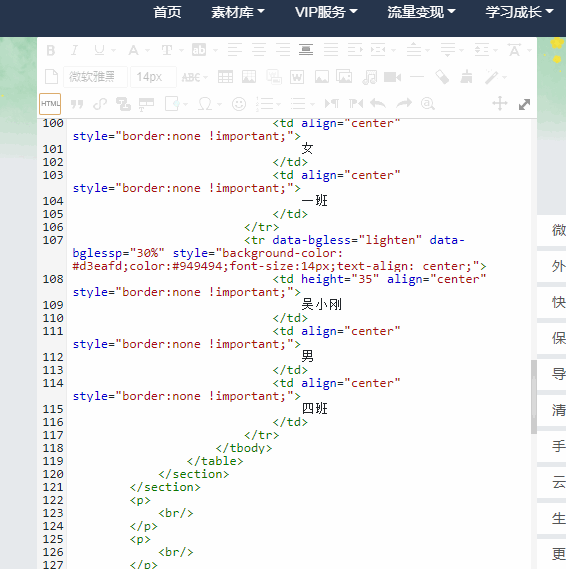Click the emoticon smiley icon

[239, 104]
